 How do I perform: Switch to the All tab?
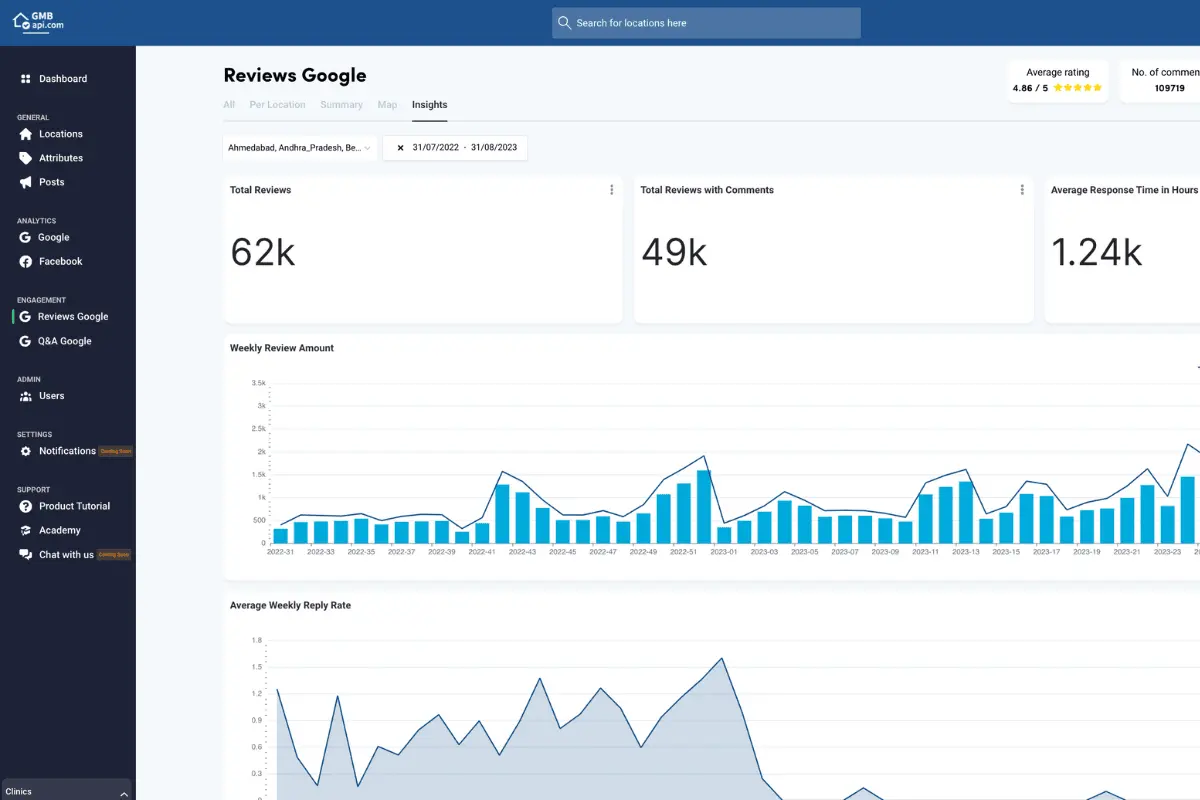229,105
